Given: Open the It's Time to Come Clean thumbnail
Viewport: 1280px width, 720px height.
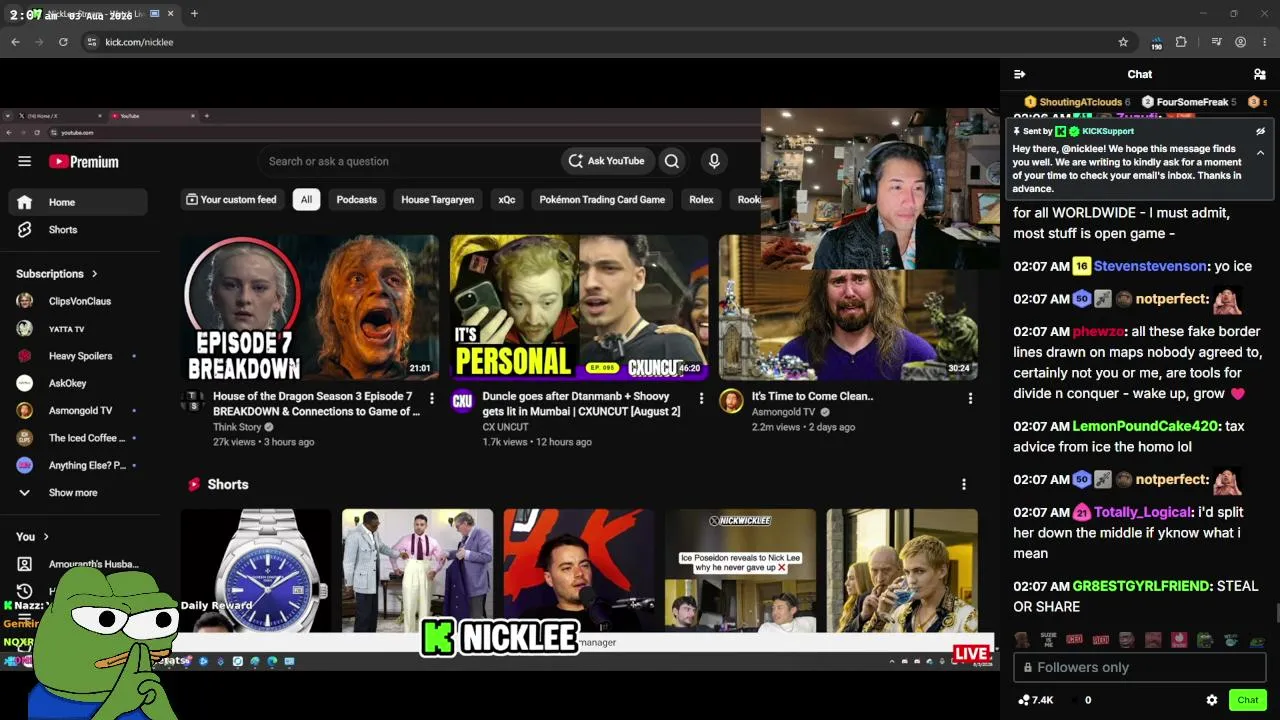Looking at the screenshot, I should [x=848, y=325].
